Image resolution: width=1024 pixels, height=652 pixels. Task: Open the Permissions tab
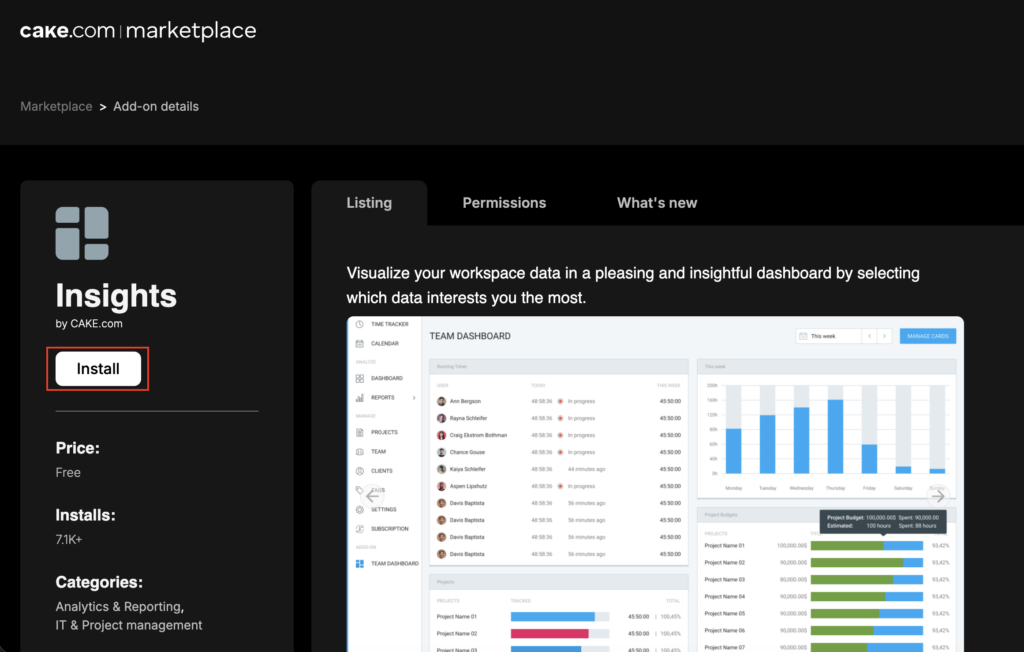pos(504,203)
